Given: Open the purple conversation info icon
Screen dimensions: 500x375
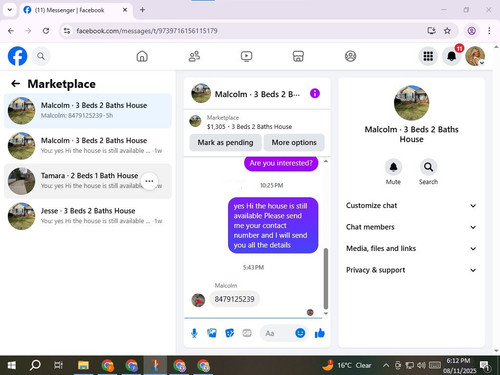Looking at the screenshot, I should (315, 93).
